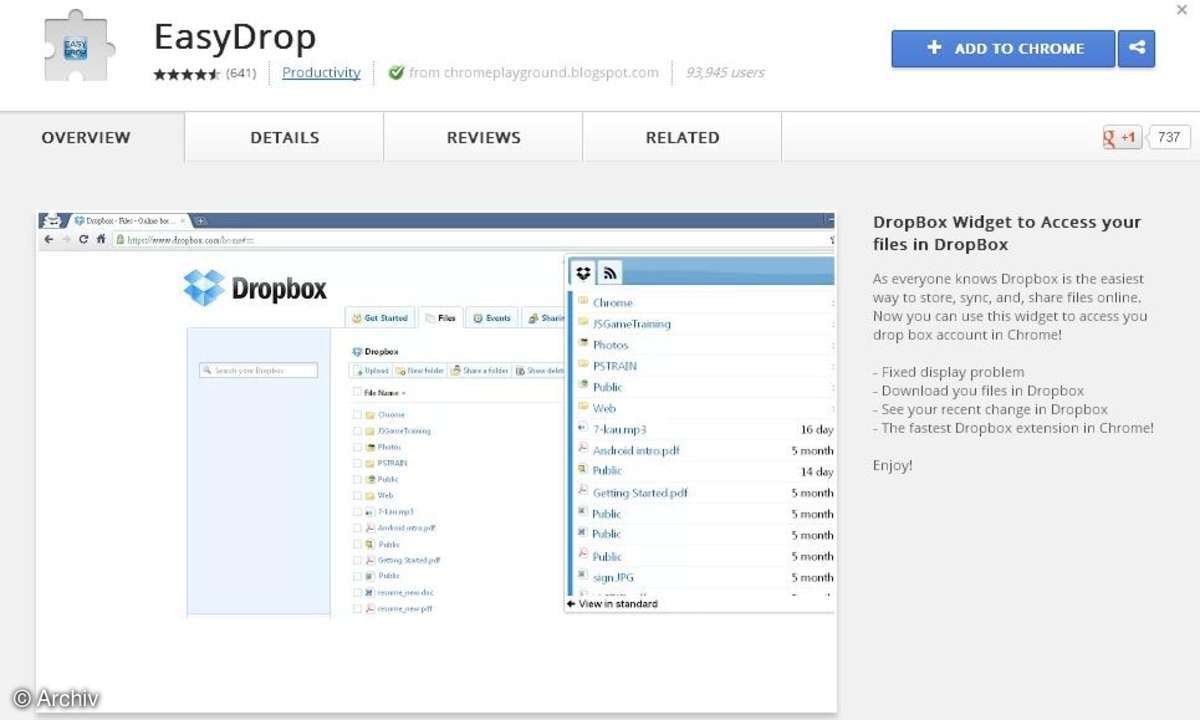Open the Productivity category link

[x=321, y=73]
